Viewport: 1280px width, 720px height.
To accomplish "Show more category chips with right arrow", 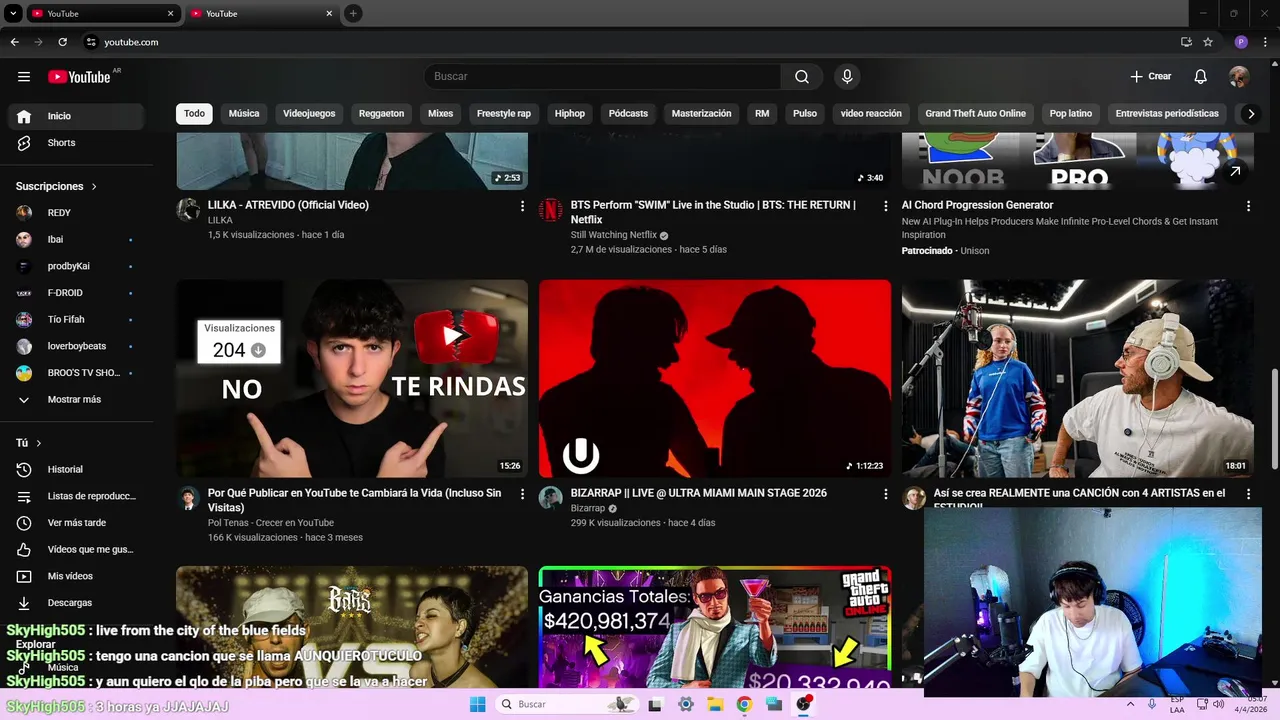I will coord(1250,114).
